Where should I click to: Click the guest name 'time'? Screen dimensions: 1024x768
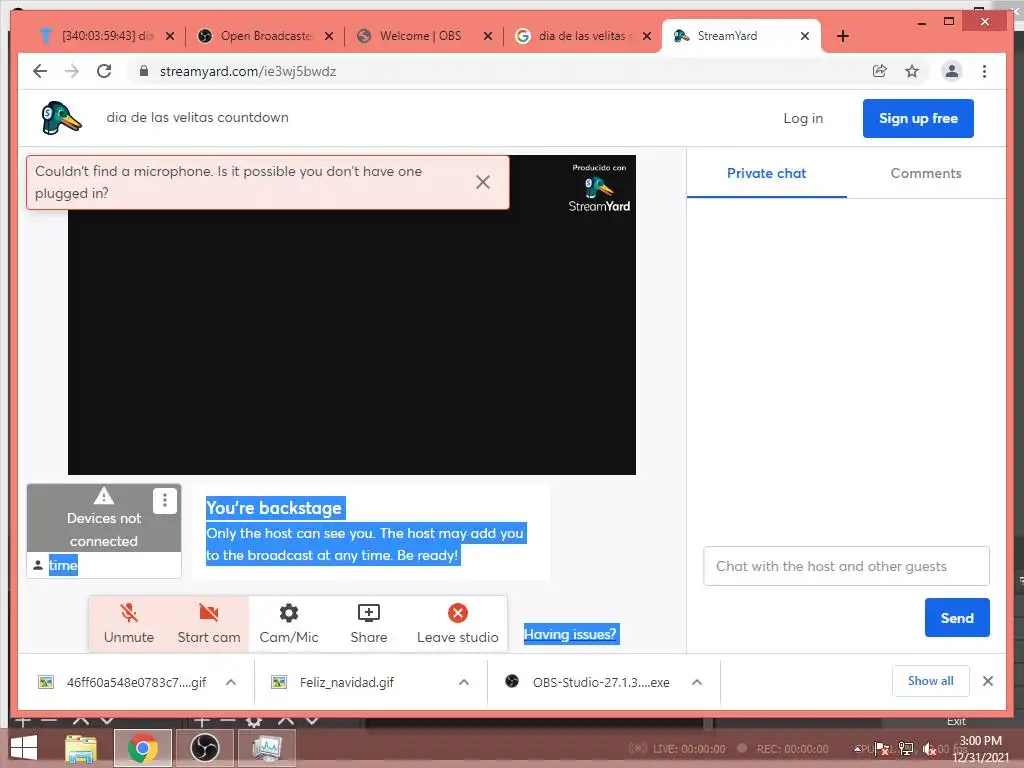click(x=63, y=566)
